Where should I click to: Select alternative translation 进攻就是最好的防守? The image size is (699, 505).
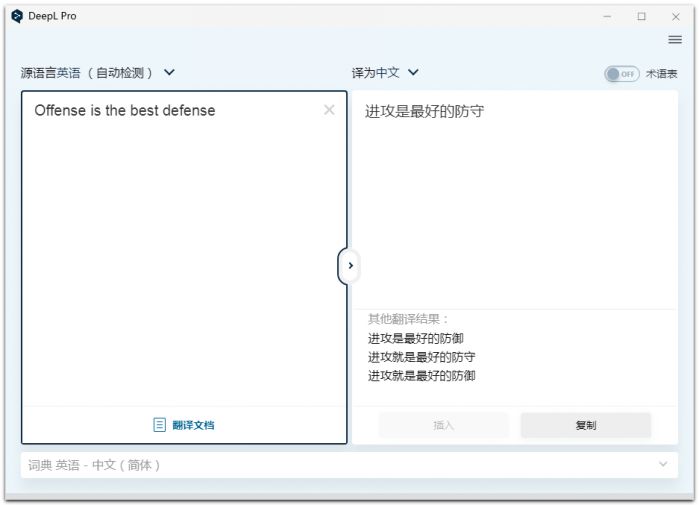coord(421,357)
